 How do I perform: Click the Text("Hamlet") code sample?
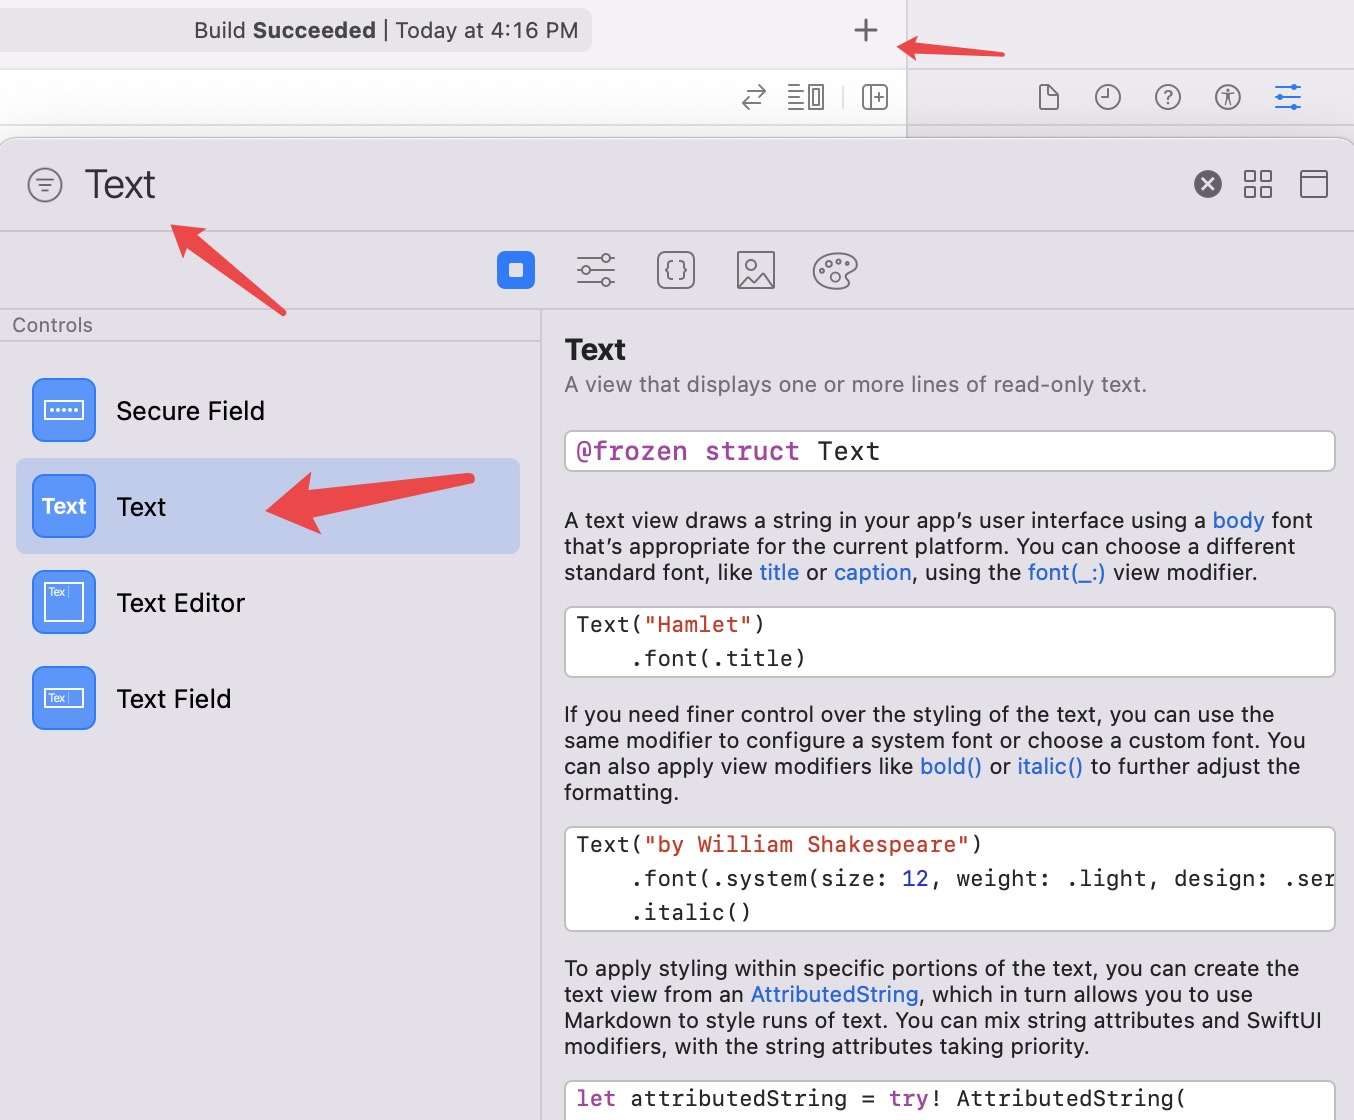950,642
